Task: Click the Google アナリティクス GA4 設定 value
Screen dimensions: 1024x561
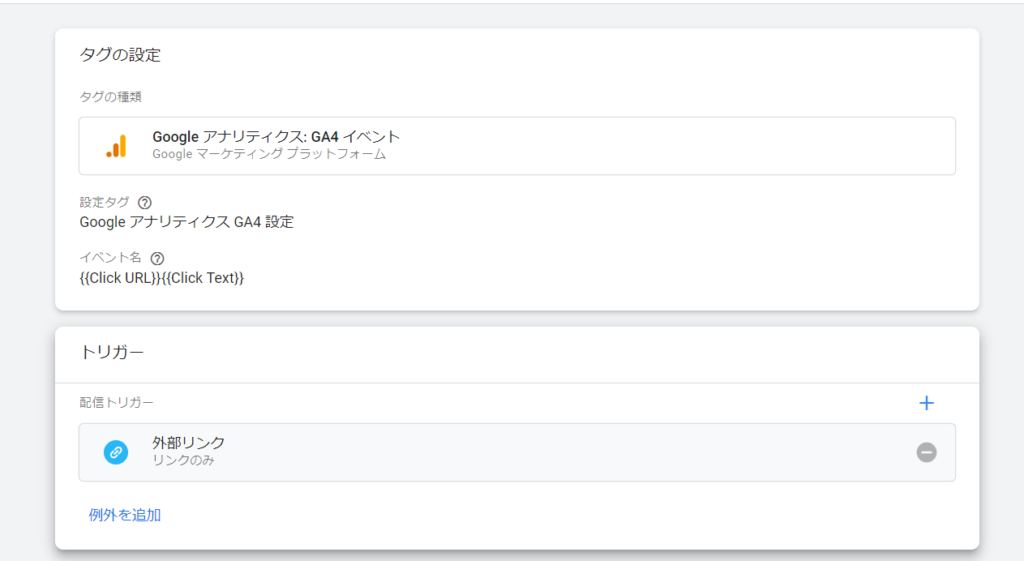Action: click(186, 222)
